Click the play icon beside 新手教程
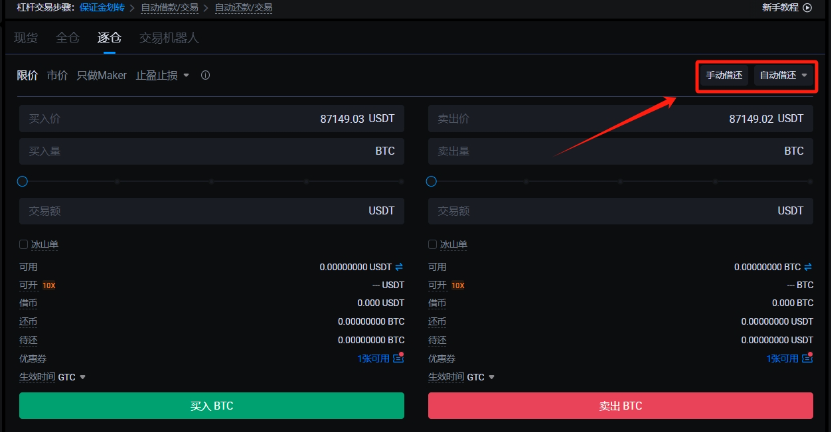Screen dimensions: 831x432 (x=808, y=7)
